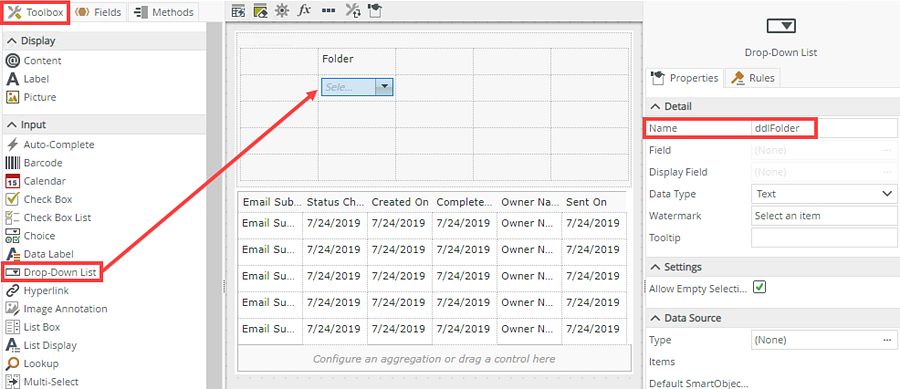Select the Picture control

31,97
